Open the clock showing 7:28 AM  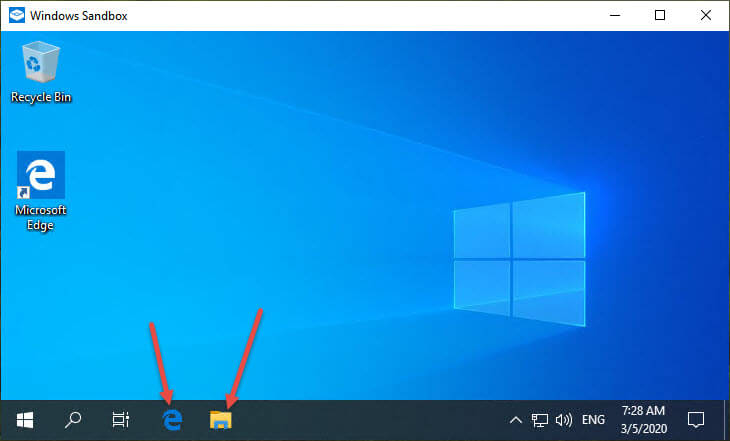click(x=643, y=420)
